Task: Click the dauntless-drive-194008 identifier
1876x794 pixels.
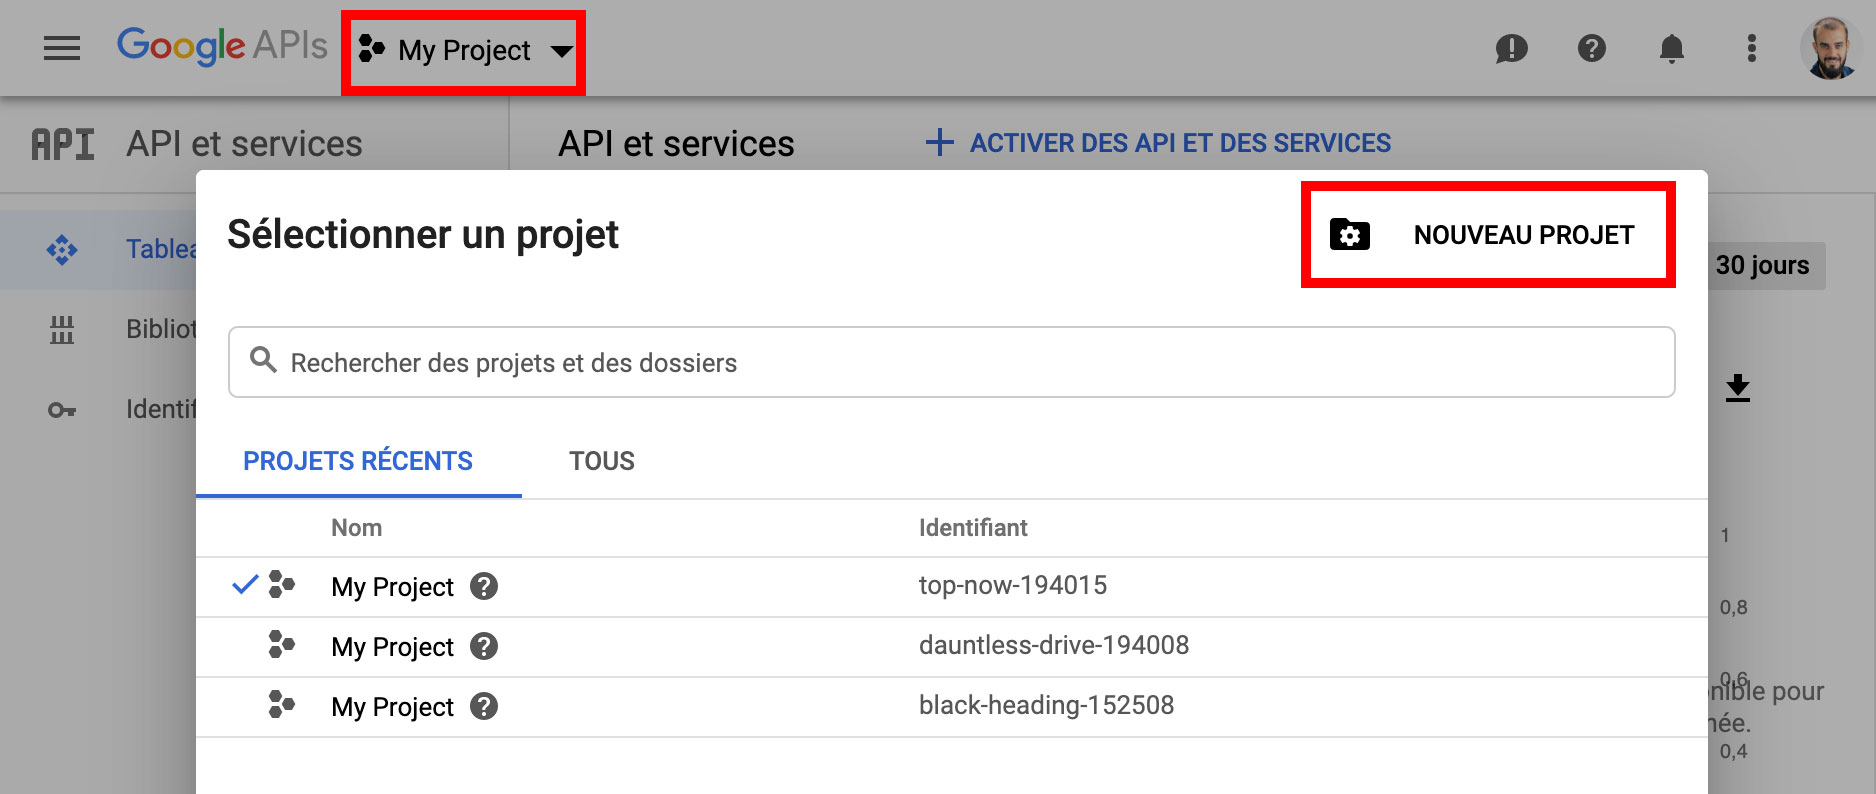Action: pos(1054,646)
